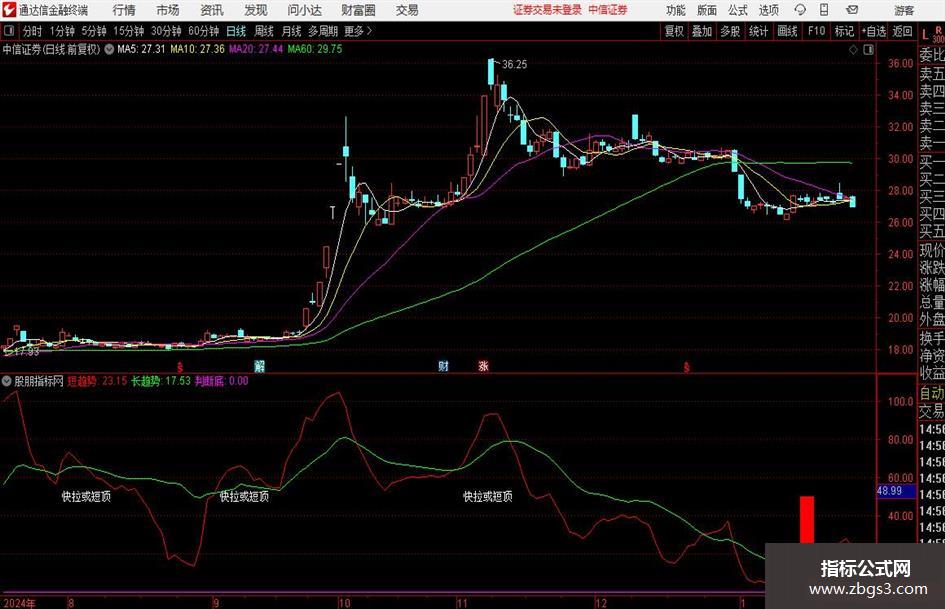Open the 多周期 multi-period view
Screen dimensions: 945x609
pyautogui.click(x=323, y=31)
